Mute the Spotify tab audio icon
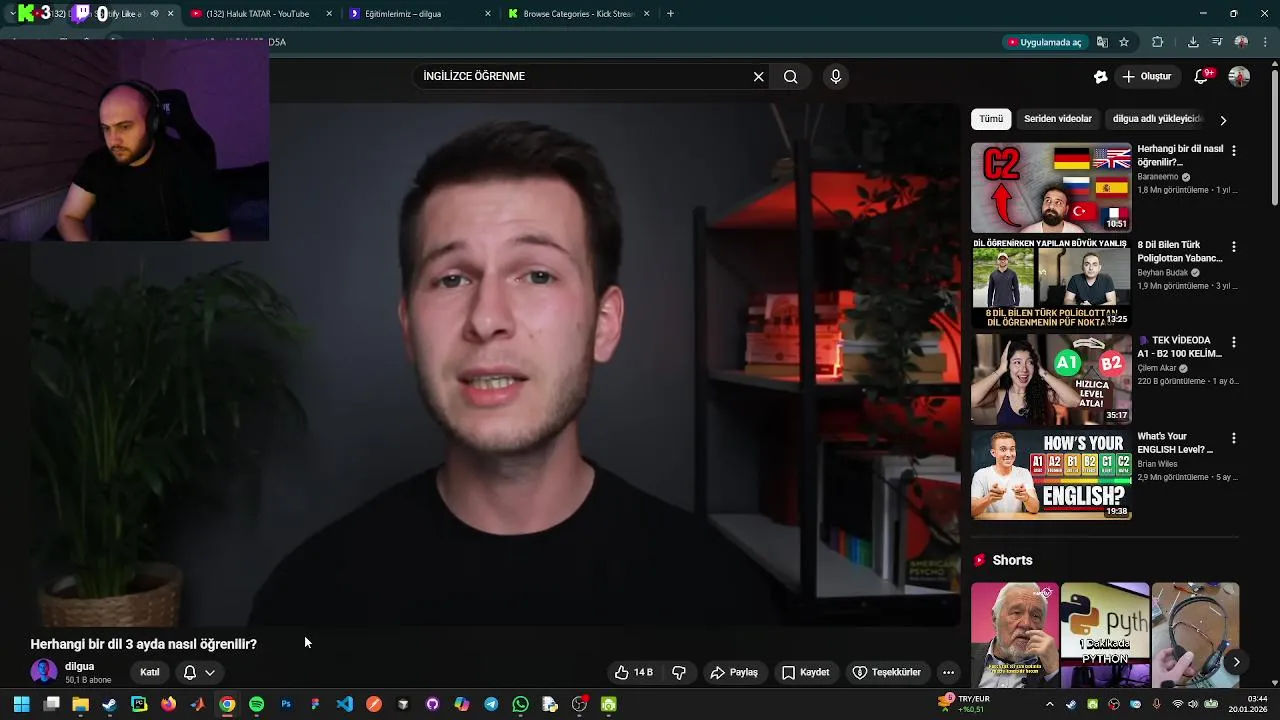 (x=154, y=14)
